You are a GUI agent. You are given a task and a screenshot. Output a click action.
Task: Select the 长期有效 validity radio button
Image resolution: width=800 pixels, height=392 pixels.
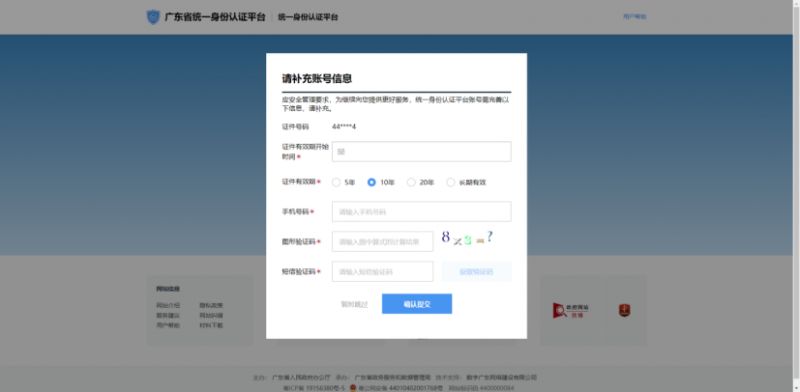click(x=451, y=182)
